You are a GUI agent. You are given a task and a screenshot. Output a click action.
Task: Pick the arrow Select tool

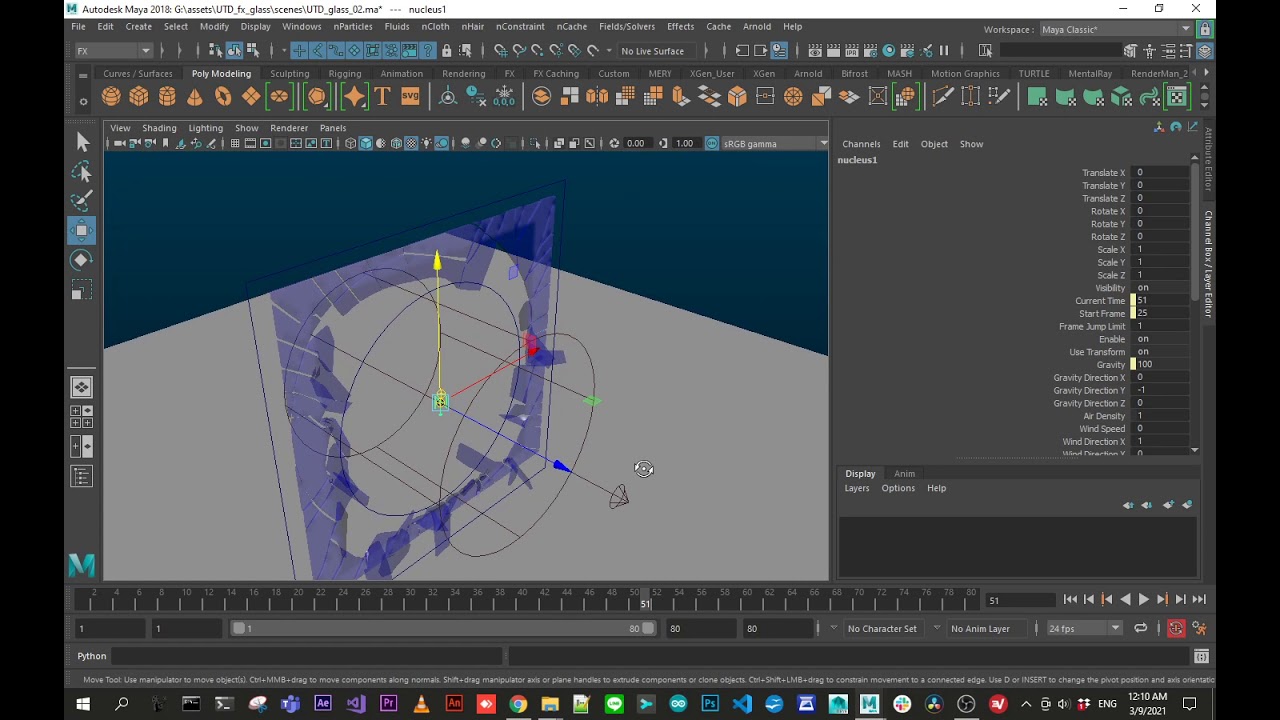click(x=82, y=143)
